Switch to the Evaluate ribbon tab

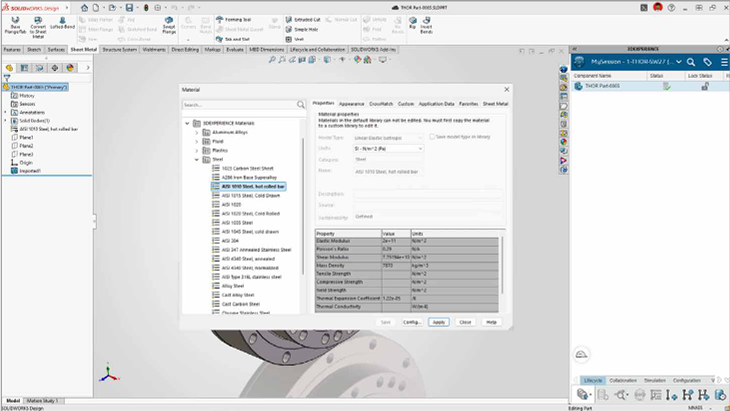[x=235, y=49]
